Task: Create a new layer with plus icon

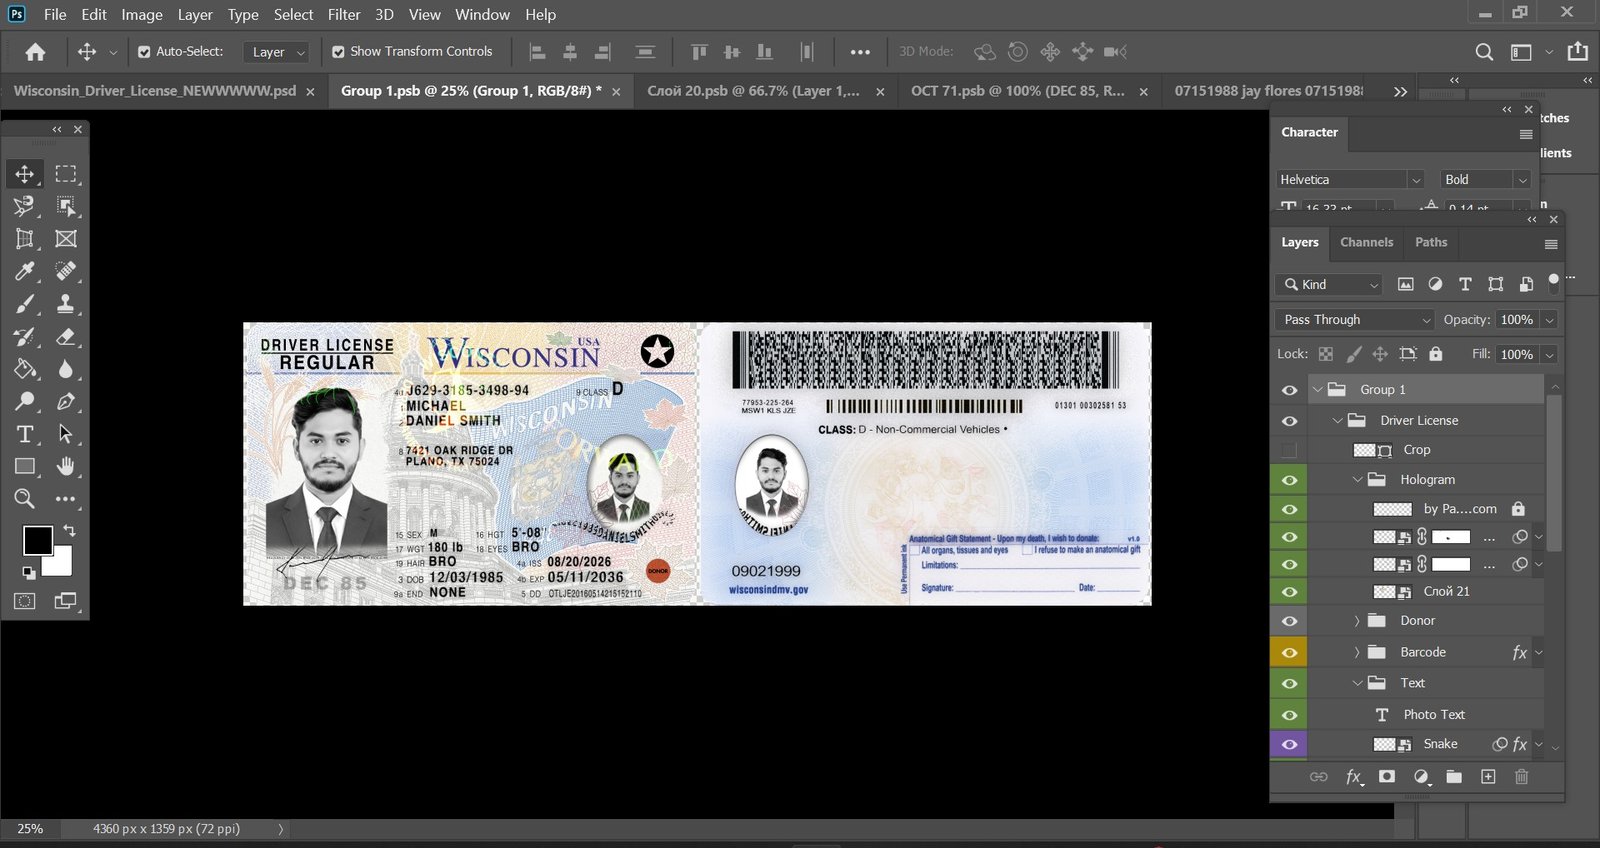Action: coord(1488,777)
